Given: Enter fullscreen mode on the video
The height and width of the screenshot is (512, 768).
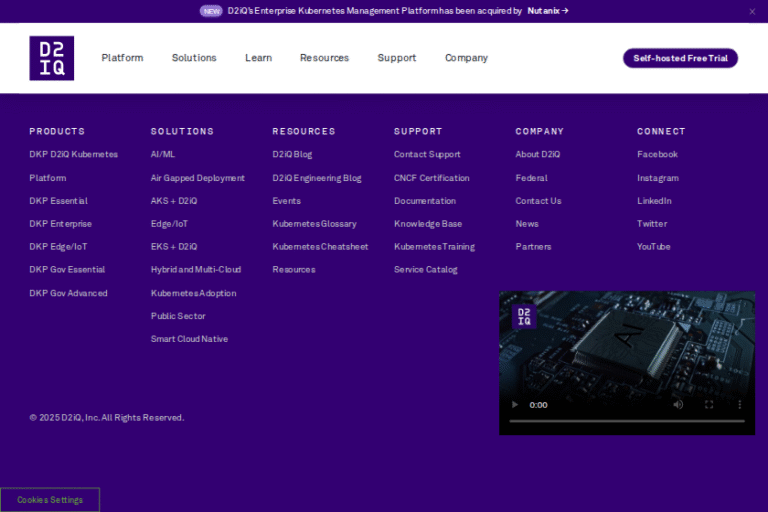Looking at the screenshot, I should point(709,405).
